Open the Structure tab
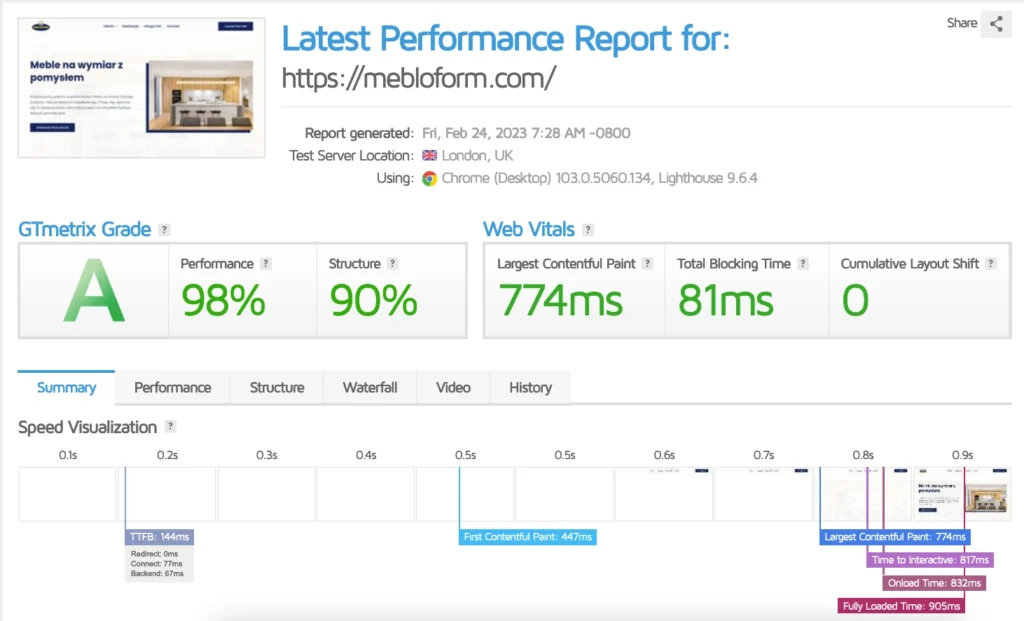The width and height of the screenshot is (1024, 621). pyautogui.click(x=277, y=387)
